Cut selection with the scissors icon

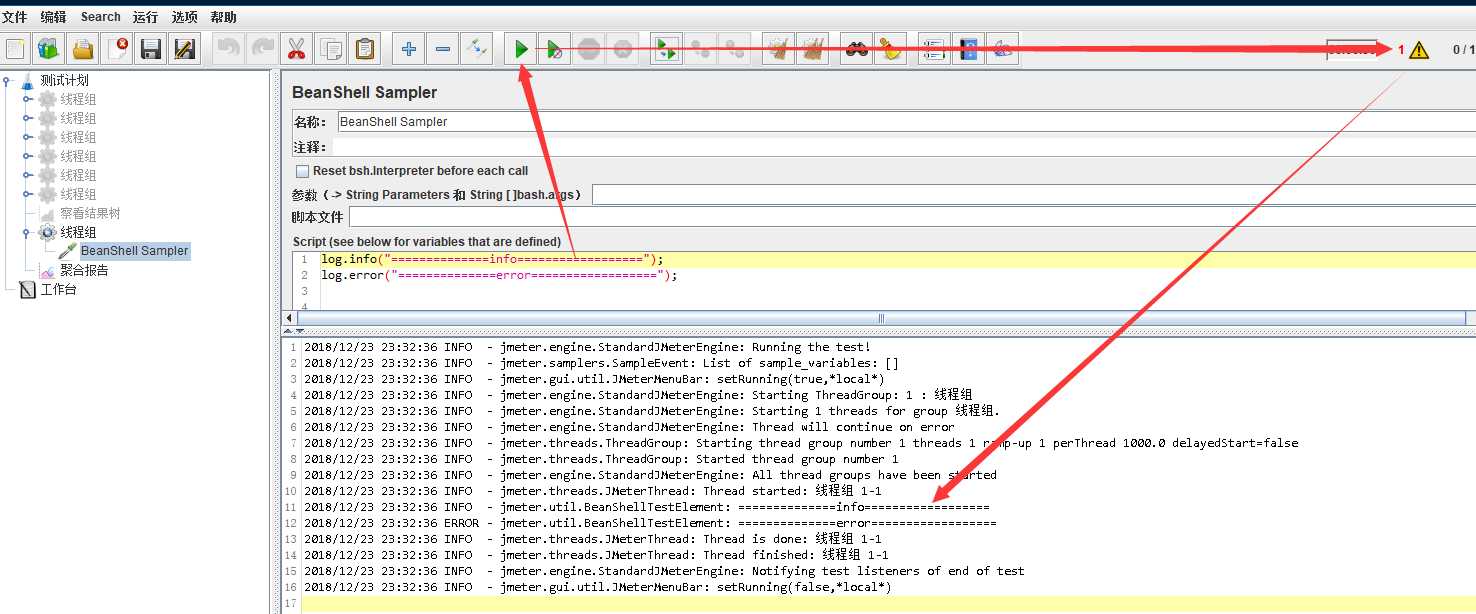pyautogui.click(x=297, y=49)
